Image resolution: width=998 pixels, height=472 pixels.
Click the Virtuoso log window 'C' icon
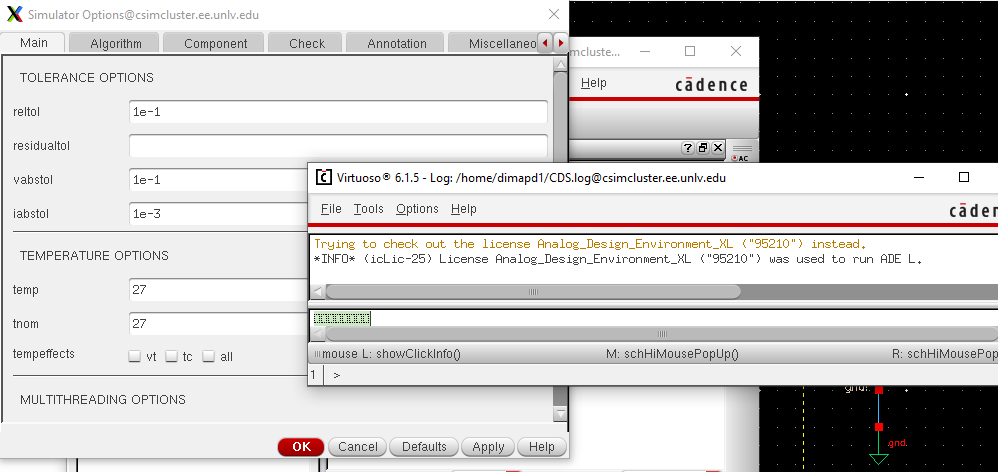pos(324,177)
